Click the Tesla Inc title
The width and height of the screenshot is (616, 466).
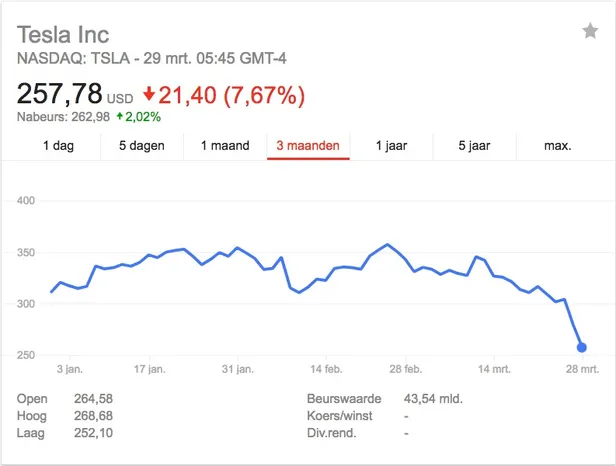tap(63, 35)
